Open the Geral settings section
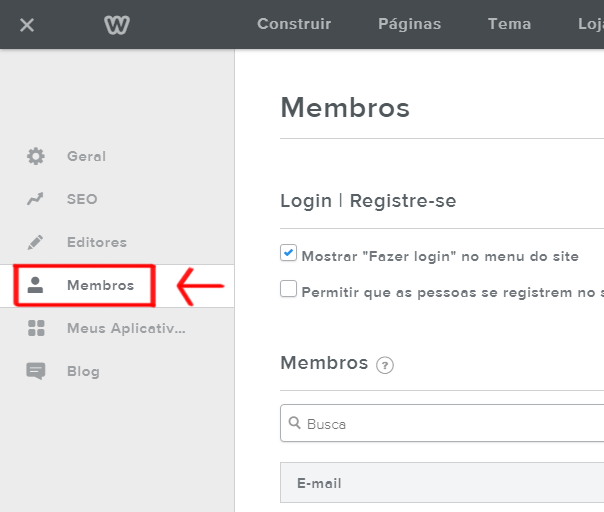Image resolution: width=604 pixels, height=512 pixels. point(86,156)
